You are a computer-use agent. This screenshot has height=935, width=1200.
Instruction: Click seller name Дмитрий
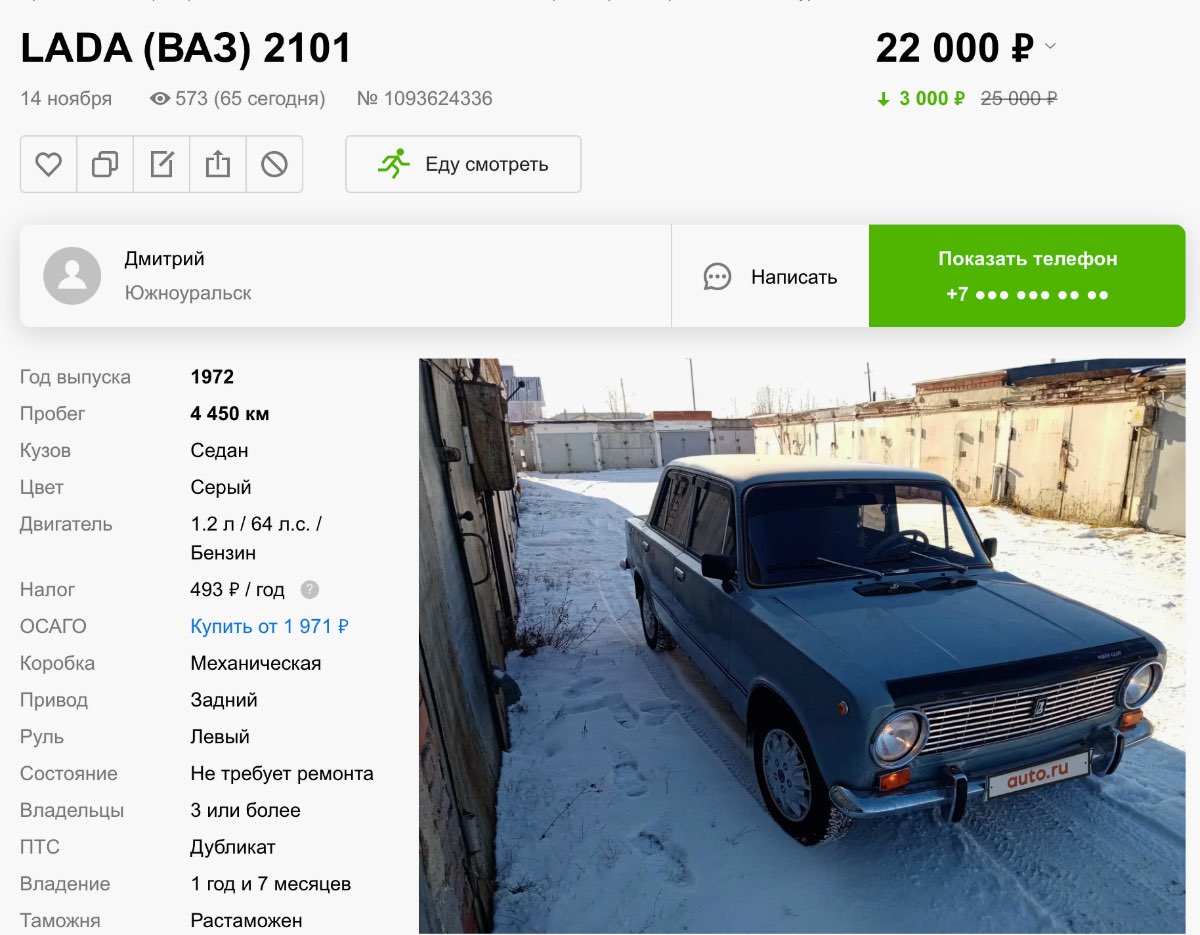[x=164, y=259]
